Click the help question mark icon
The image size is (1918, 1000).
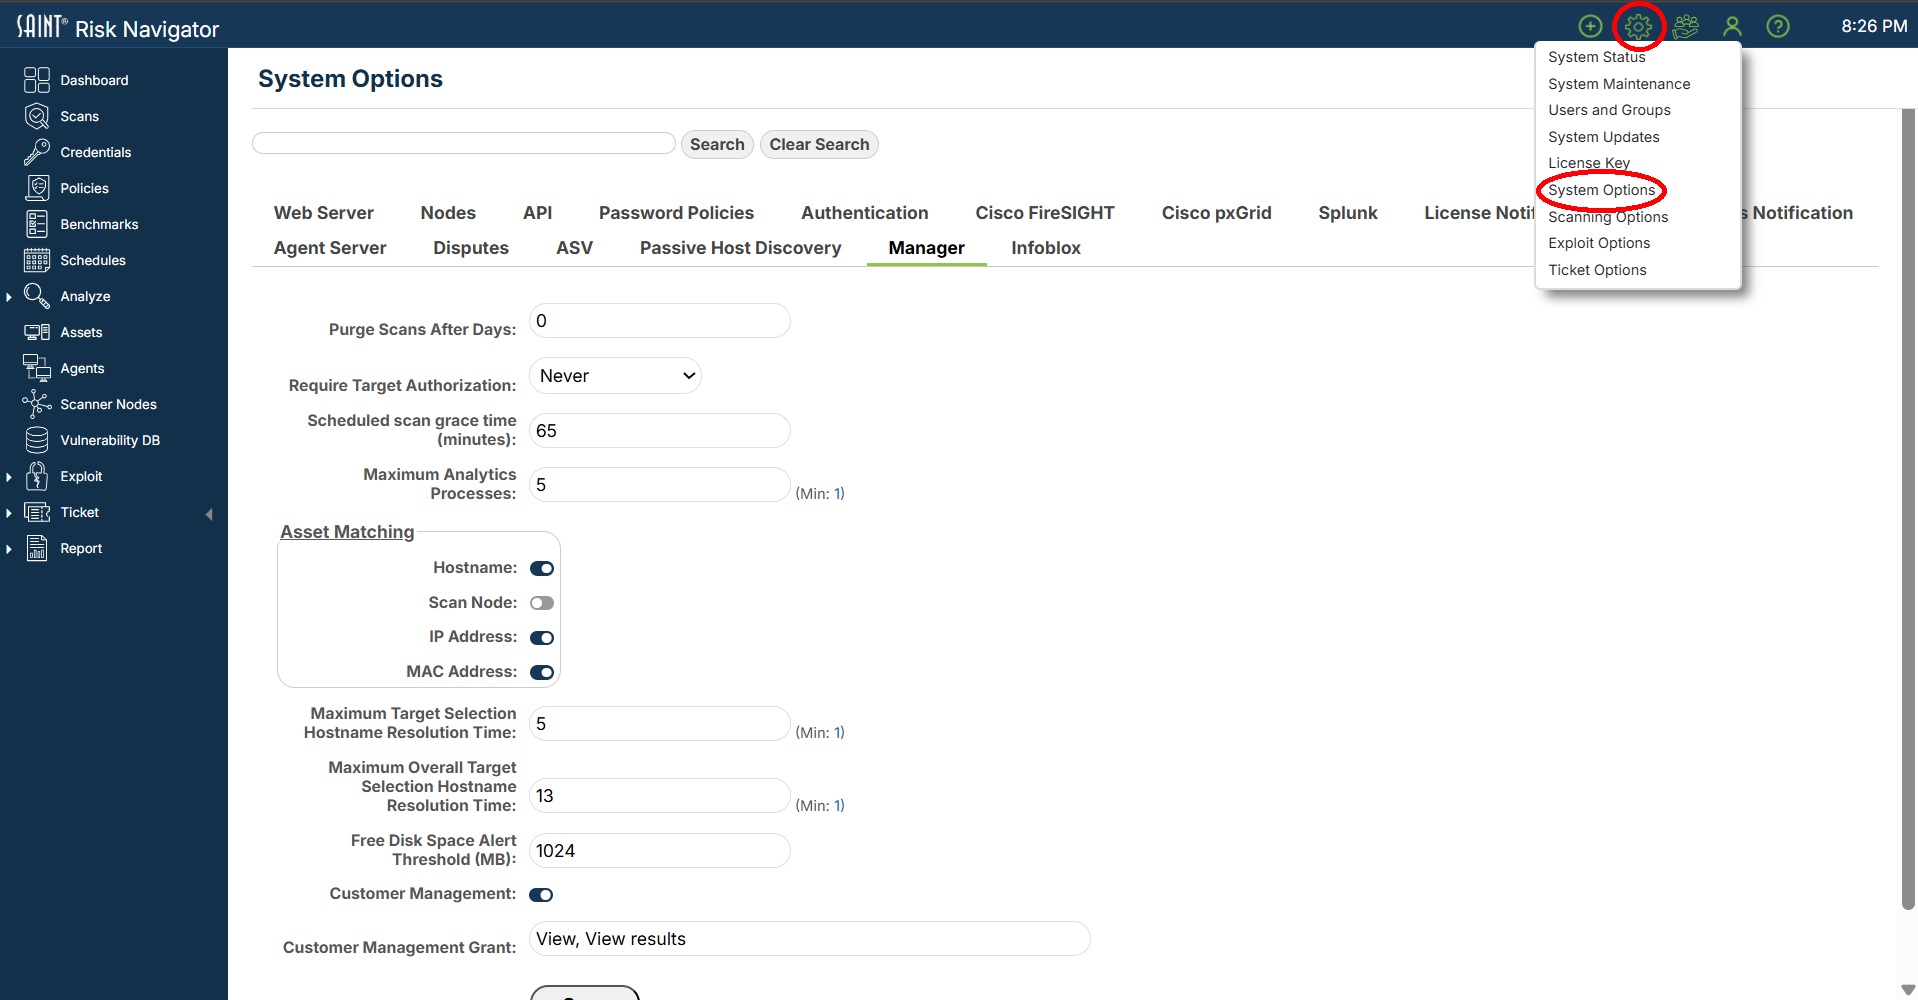1778,26
